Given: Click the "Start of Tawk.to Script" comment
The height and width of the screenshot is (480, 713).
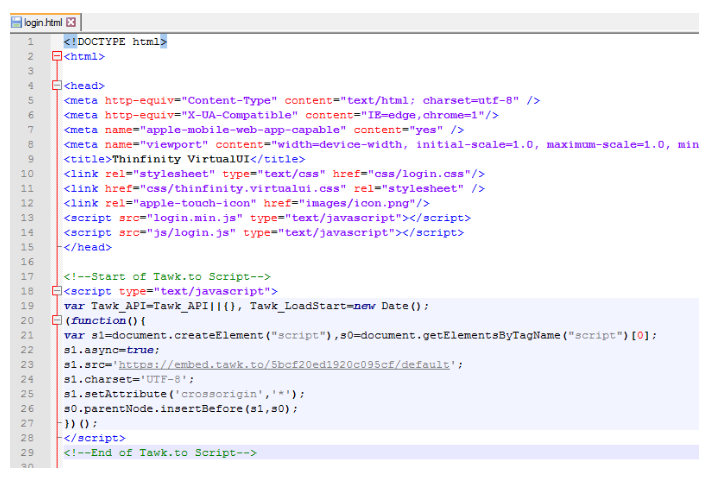Looking at the screenshot, I should [167, 276].
